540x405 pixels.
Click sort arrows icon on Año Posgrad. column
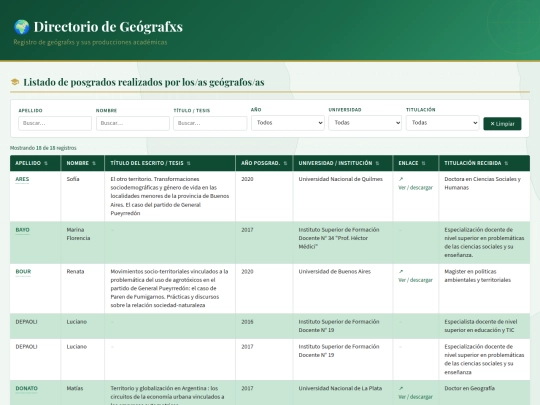click(285, 163)
